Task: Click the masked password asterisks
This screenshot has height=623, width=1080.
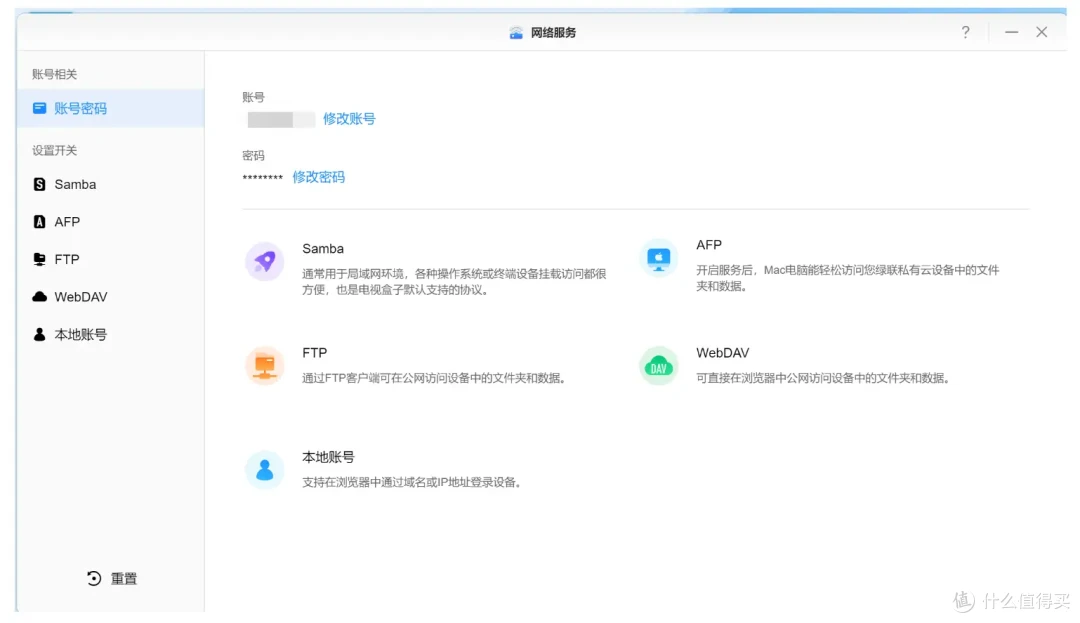Action: point(262,178)
